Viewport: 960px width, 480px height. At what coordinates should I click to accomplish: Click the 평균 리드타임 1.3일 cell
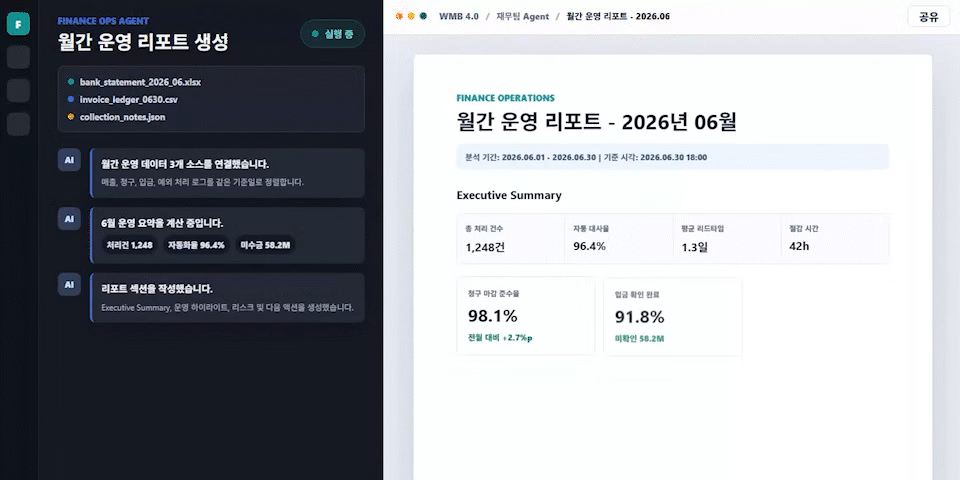[727, 239]
